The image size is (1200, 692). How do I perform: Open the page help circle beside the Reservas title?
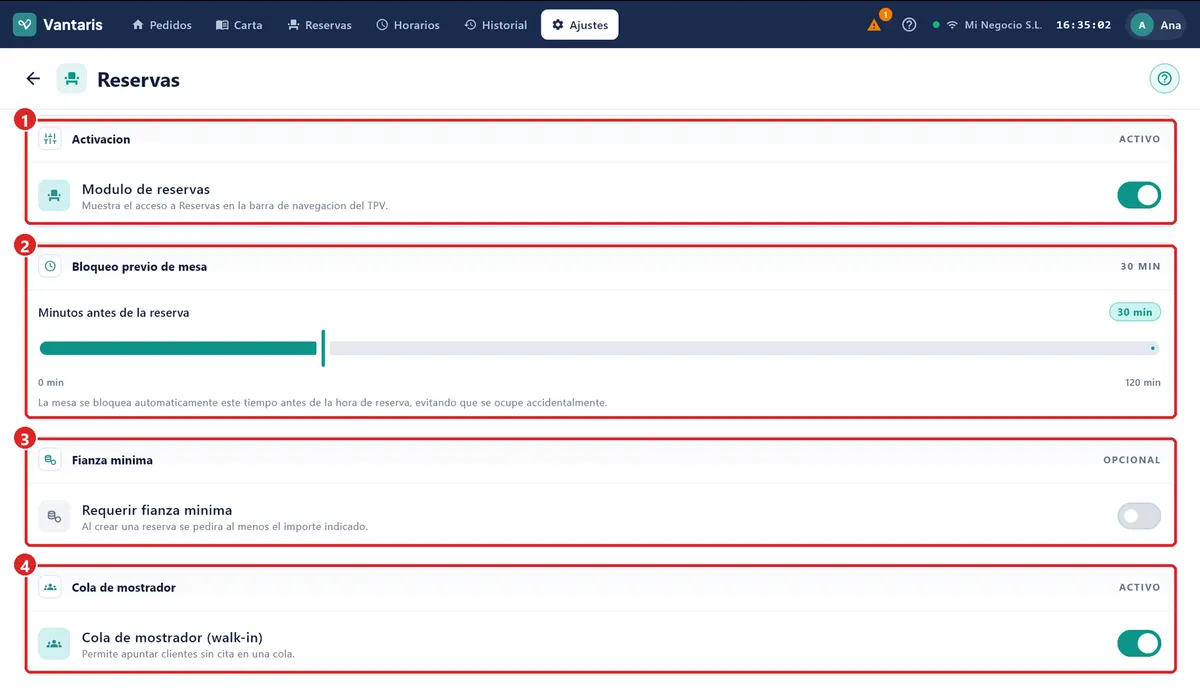pyautogui.click(x=1164, y=79)
